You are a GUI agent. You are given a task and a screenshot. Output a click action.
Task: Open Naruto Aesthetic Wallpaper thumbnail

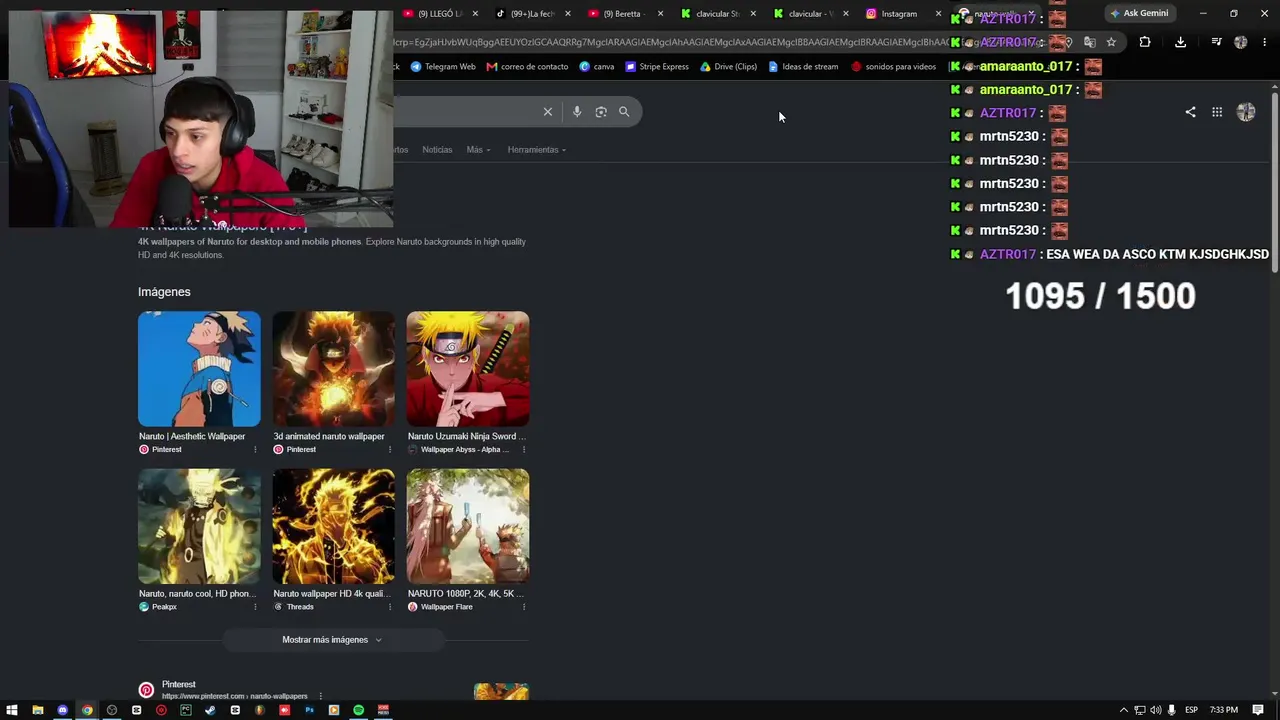click(199, 369)
